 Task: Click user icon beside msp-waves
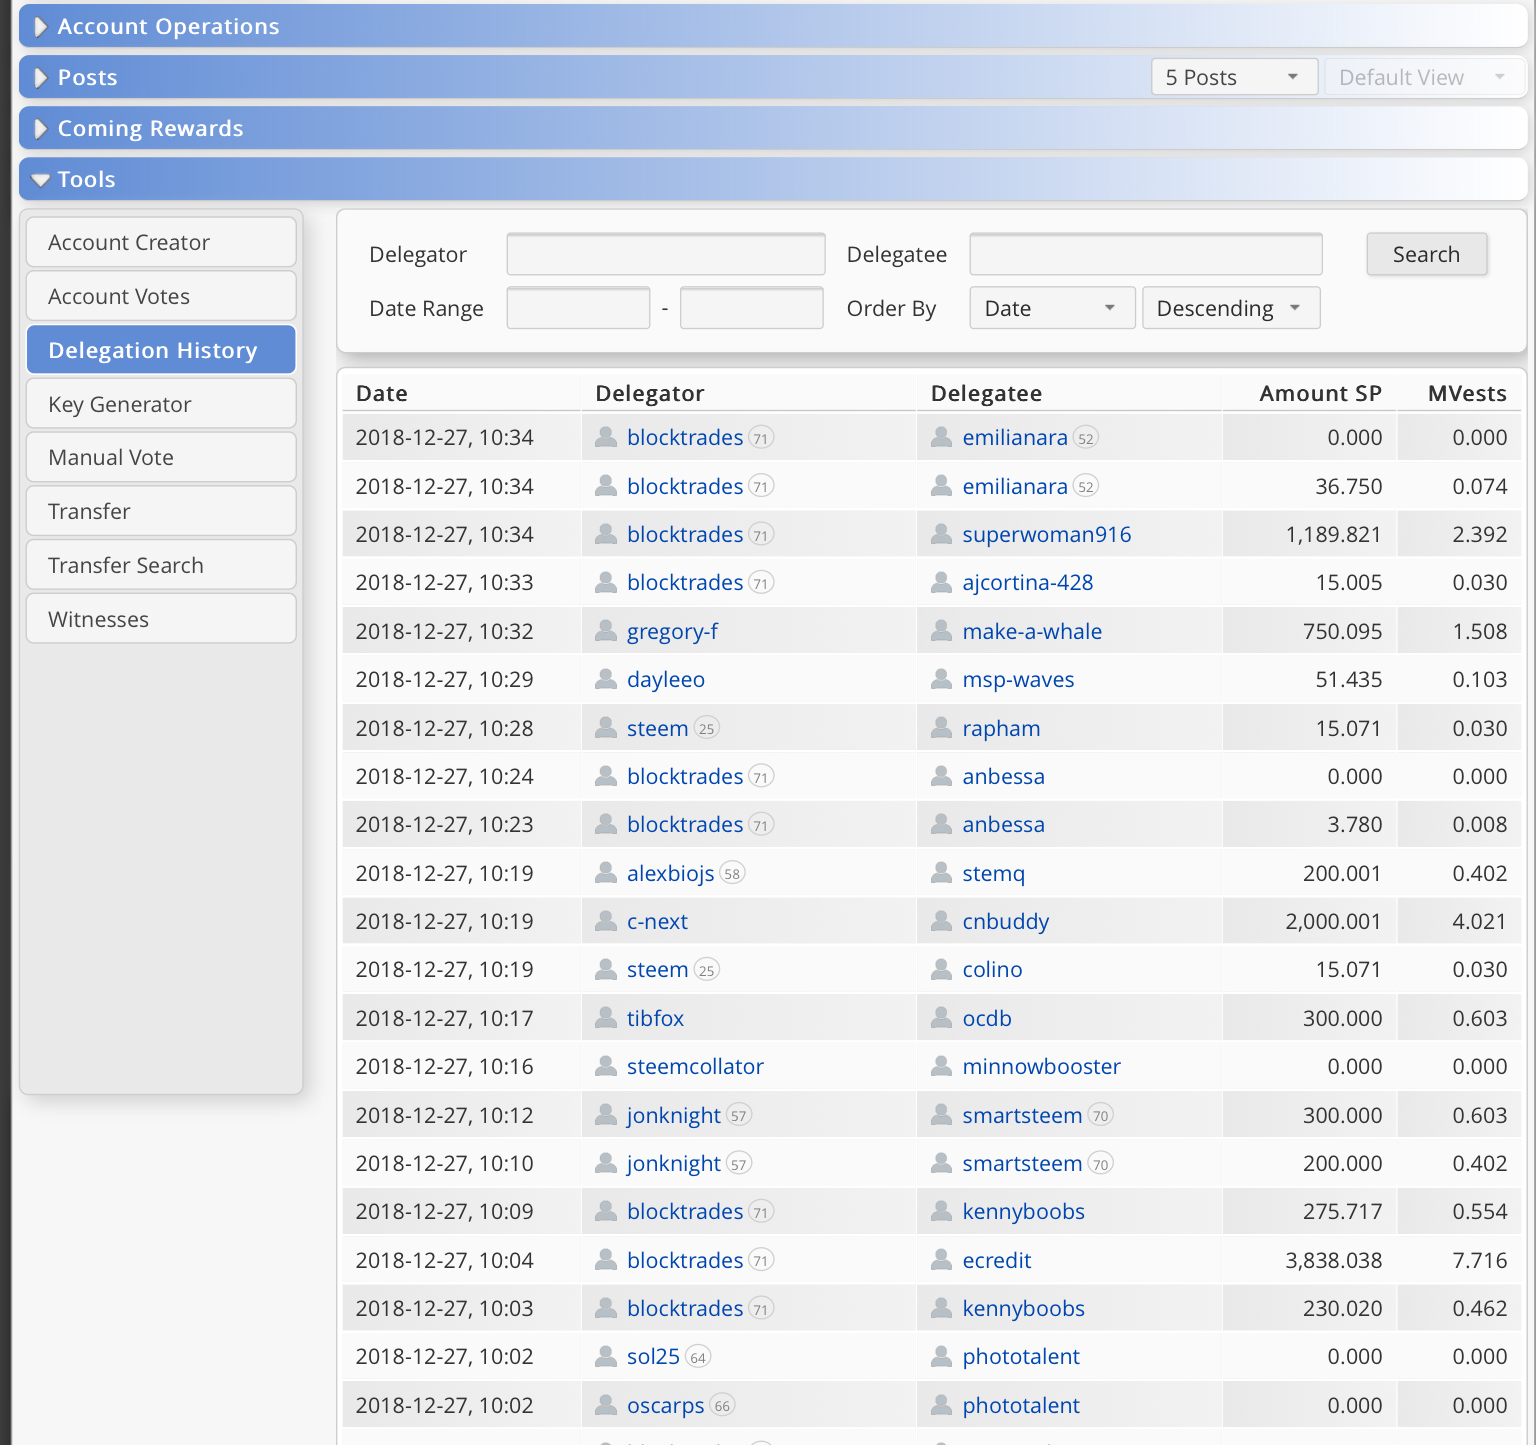[941, 679]
